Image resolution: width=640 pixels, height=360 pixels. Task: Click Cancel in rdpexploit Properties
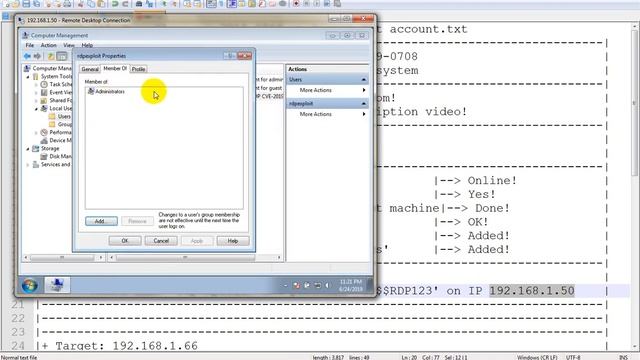(x=161, y=241)
